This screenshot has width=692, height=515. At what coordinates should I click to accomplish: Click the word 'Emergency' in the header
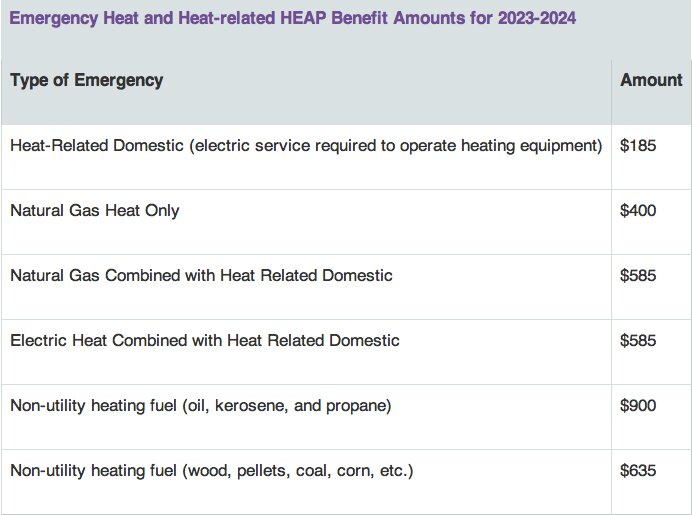(119, 80)
